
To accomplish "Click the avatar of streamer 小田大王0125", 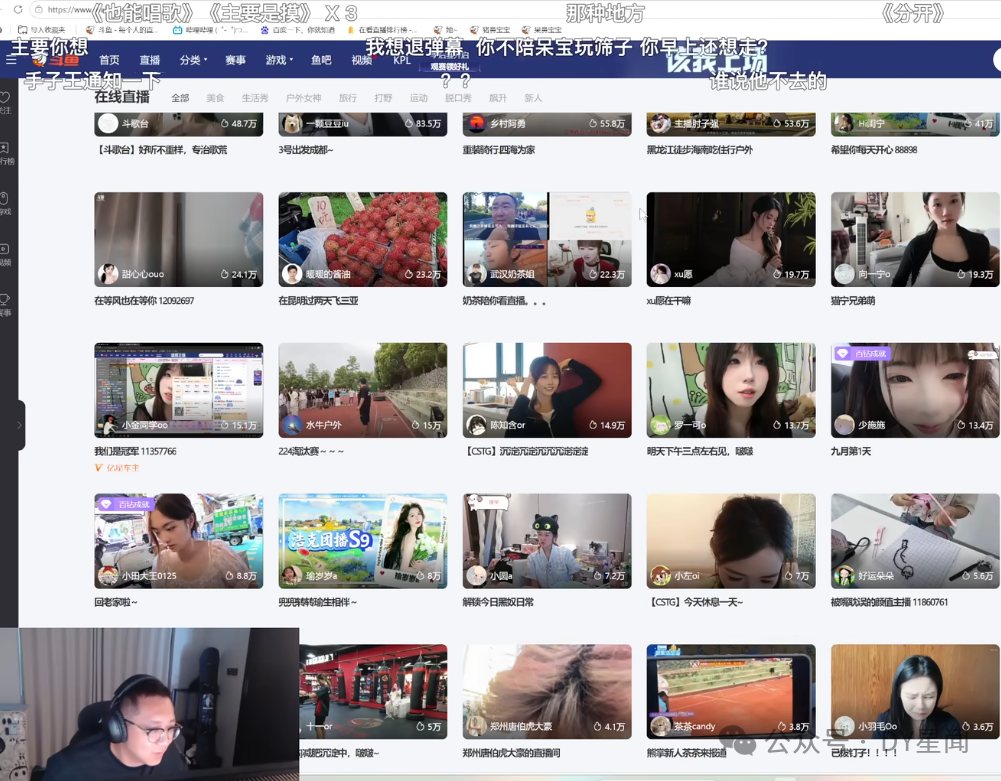I will pyautogui.click(x=108, y=575).
